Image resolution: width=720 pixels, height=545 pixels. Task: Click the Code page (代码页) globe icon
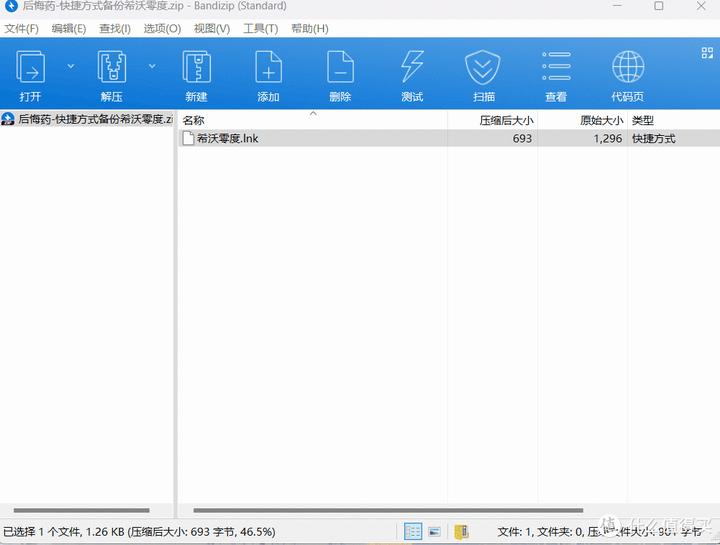tap(628, 67)
